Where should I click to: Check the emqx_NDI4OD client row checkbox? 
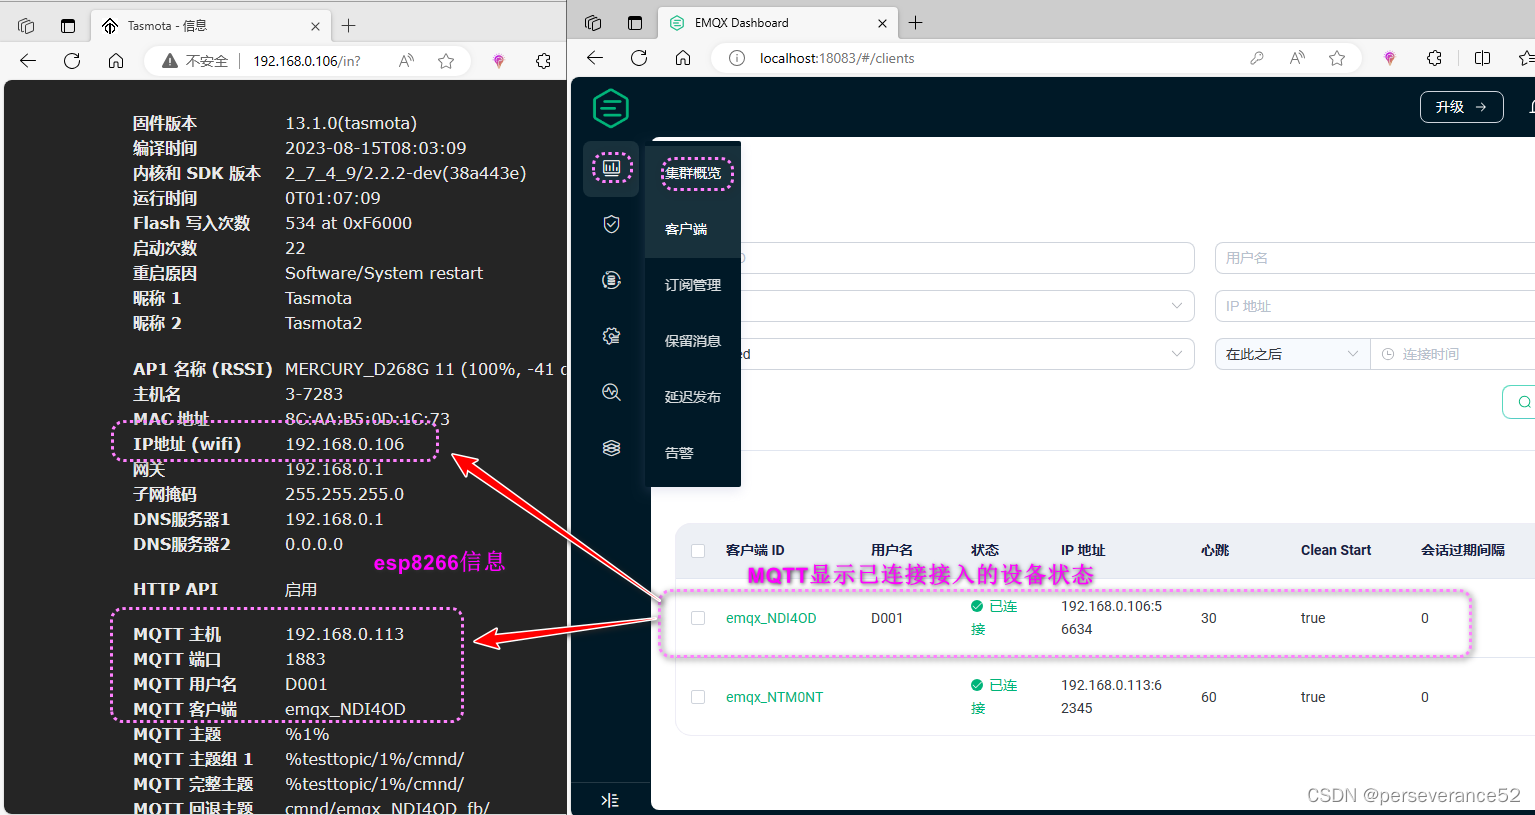coord(698,618)
